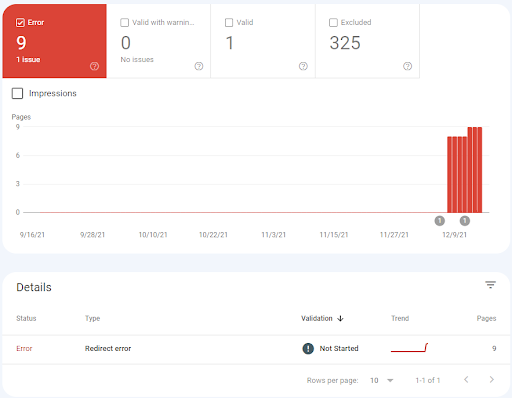Click the second chart annotation marker near 12/9/21
Image resolution: width=512 pixels, height=398 pixels.
pos(465,221)
